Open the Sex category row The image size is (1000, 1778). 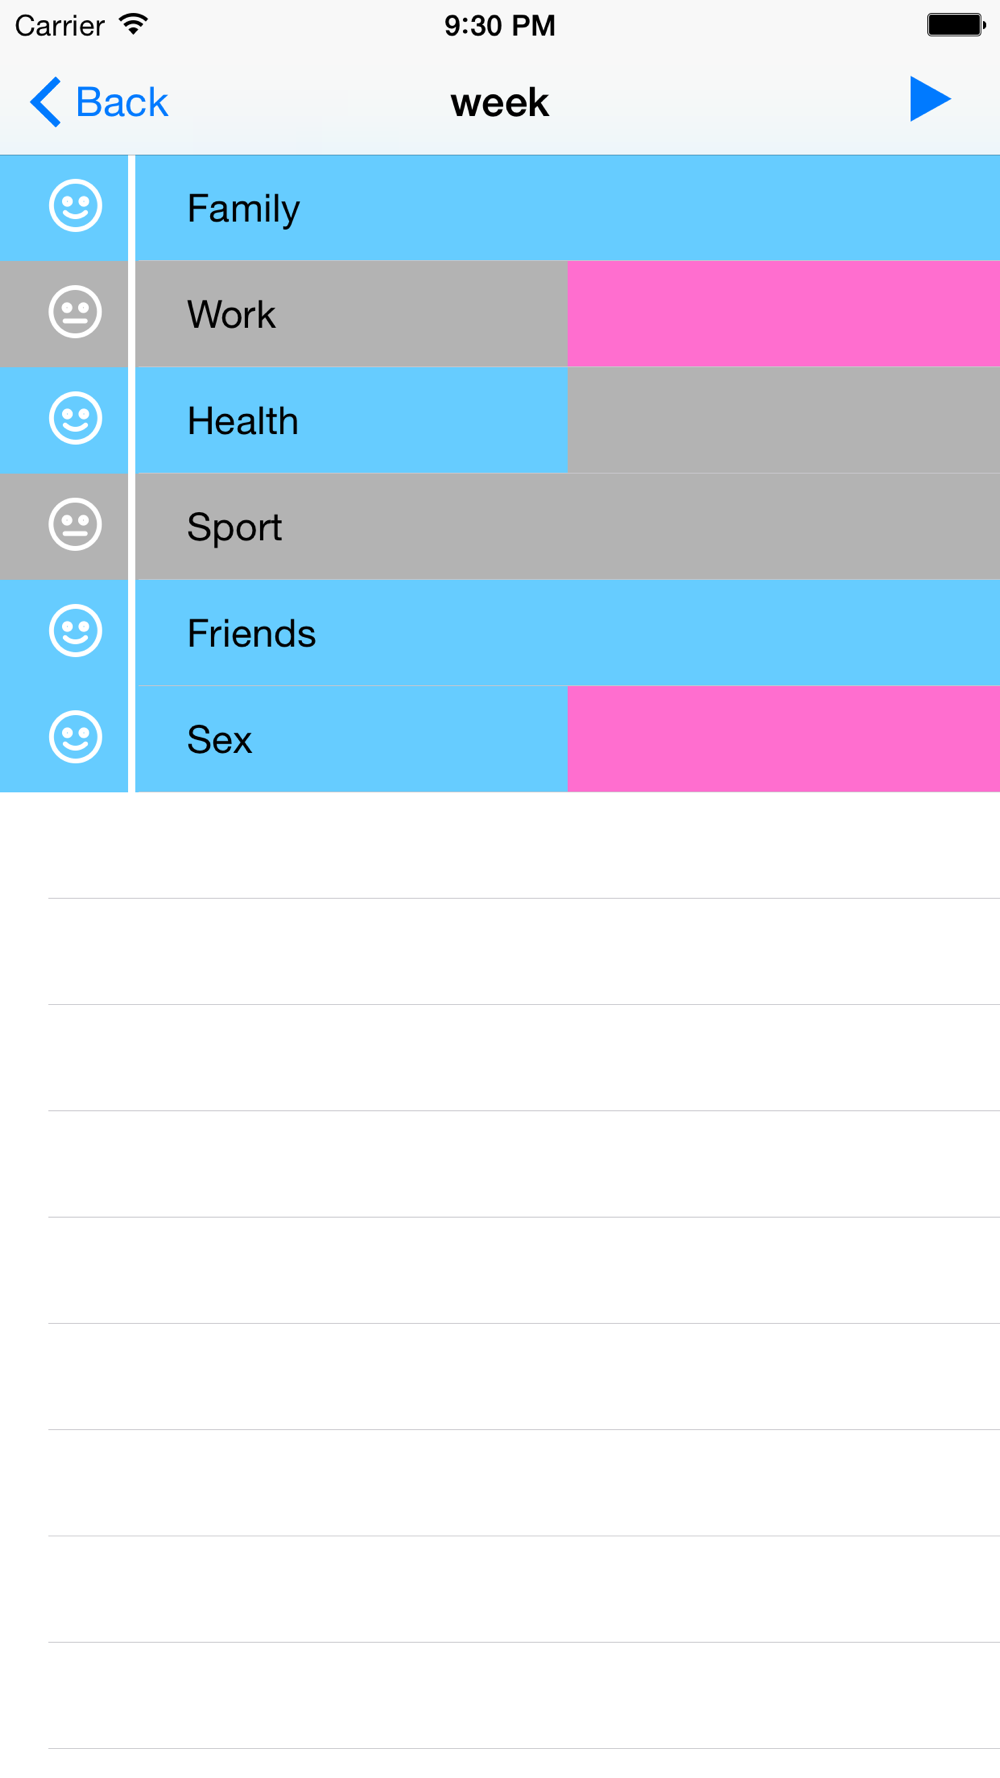pyautogui.click(x=220, y=740)
